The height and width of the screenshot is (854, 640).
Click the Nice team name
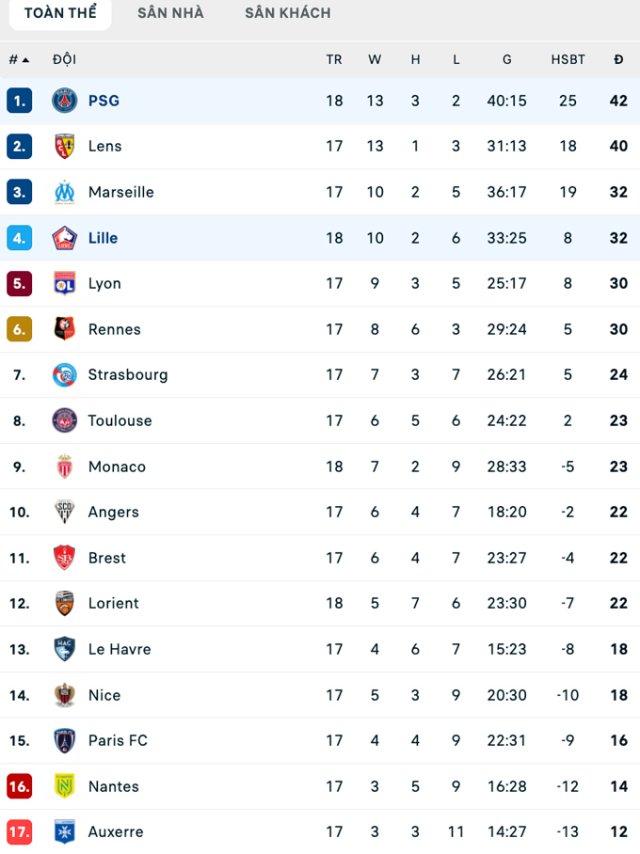pyautogui.click(x=105, y=695)
